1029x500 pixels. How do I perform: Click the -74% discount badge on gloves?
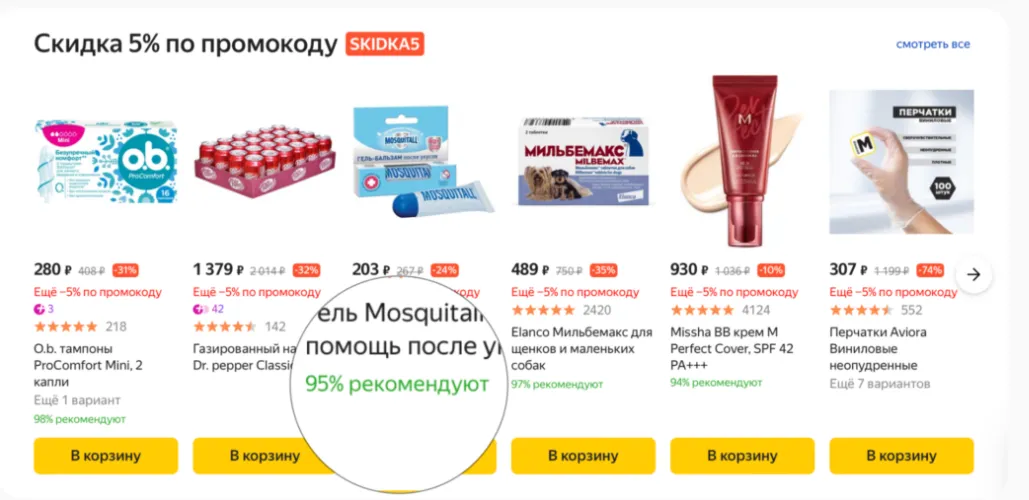930,270
